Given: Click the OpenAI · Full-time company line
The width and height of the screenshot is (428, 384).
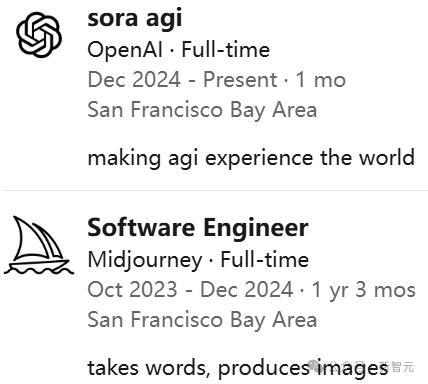Looking at the screenshot, I should click(x=178, y=50).
